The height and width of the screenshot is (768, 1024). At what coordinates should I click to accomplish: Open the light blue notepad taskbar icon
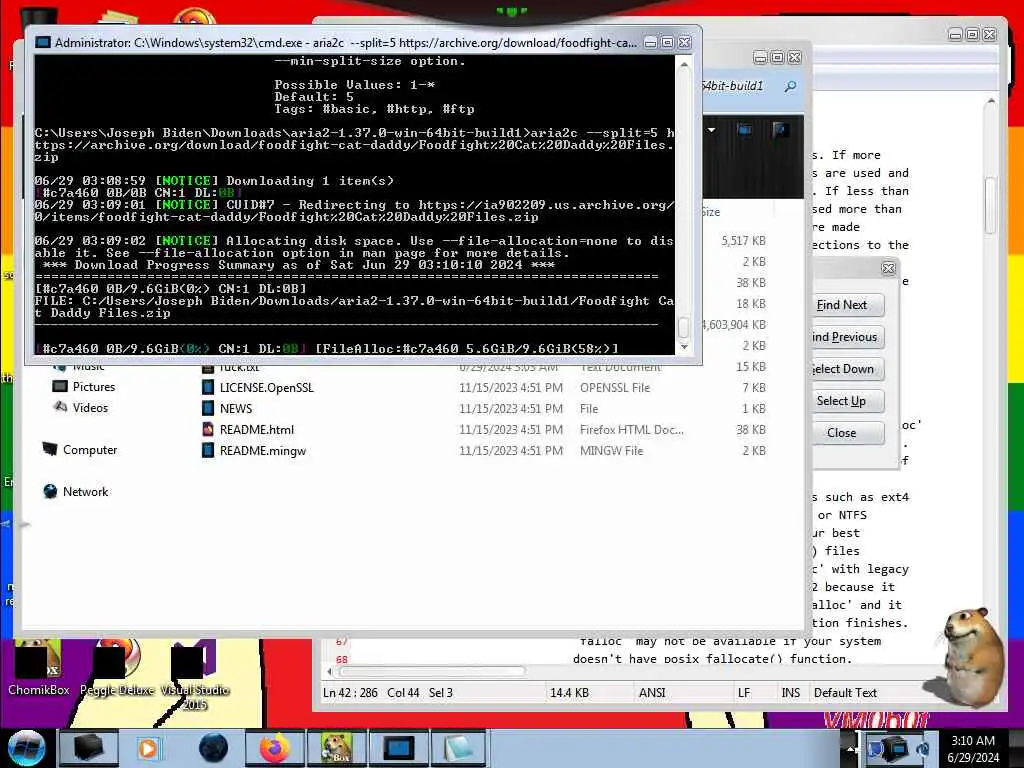[459, 748]
